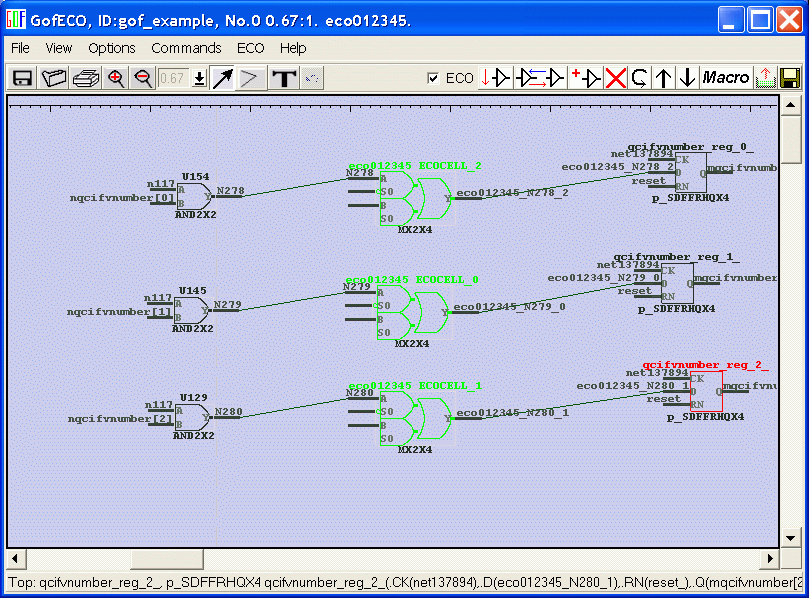
Task: Click the print toolbar icon
Action: (x=86, y=78)
